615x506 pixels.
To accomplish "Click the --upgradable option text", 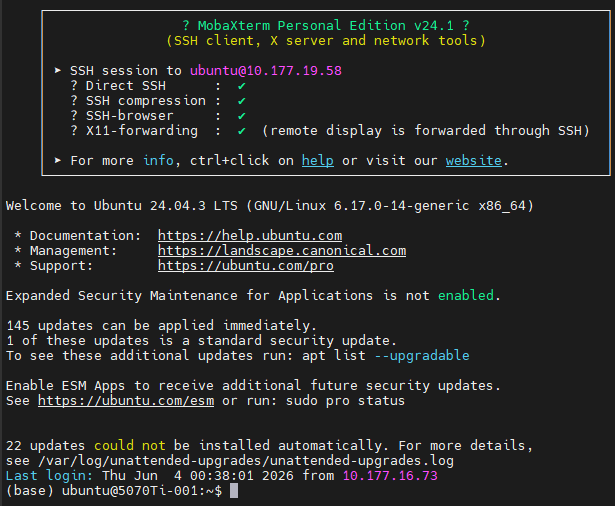I will tap(422, 356).
